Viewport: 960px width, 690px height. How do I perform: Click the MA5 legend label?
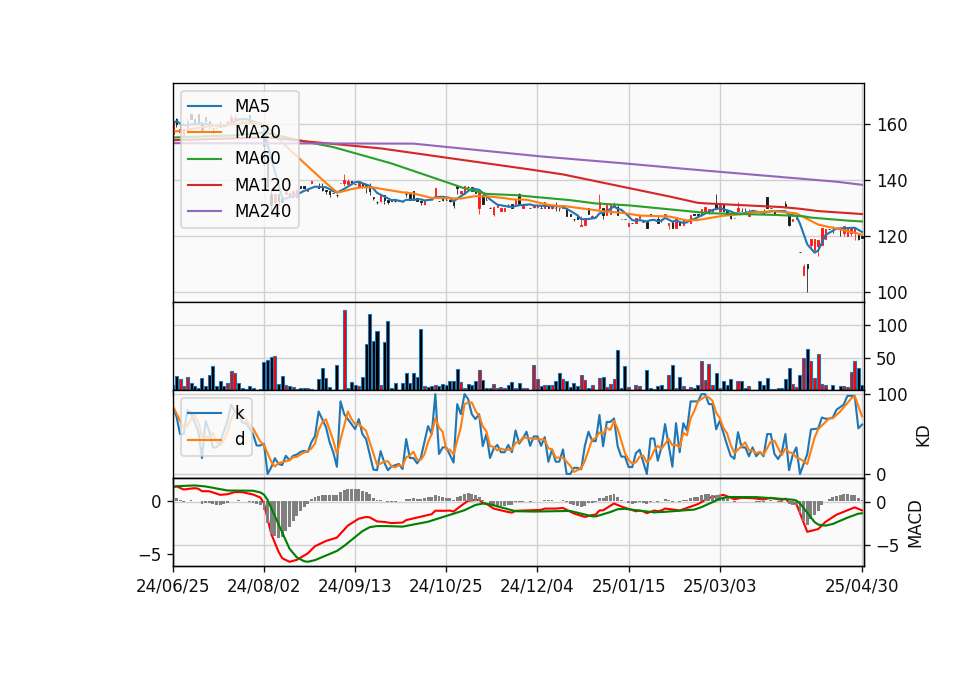[x=252, y=106]
